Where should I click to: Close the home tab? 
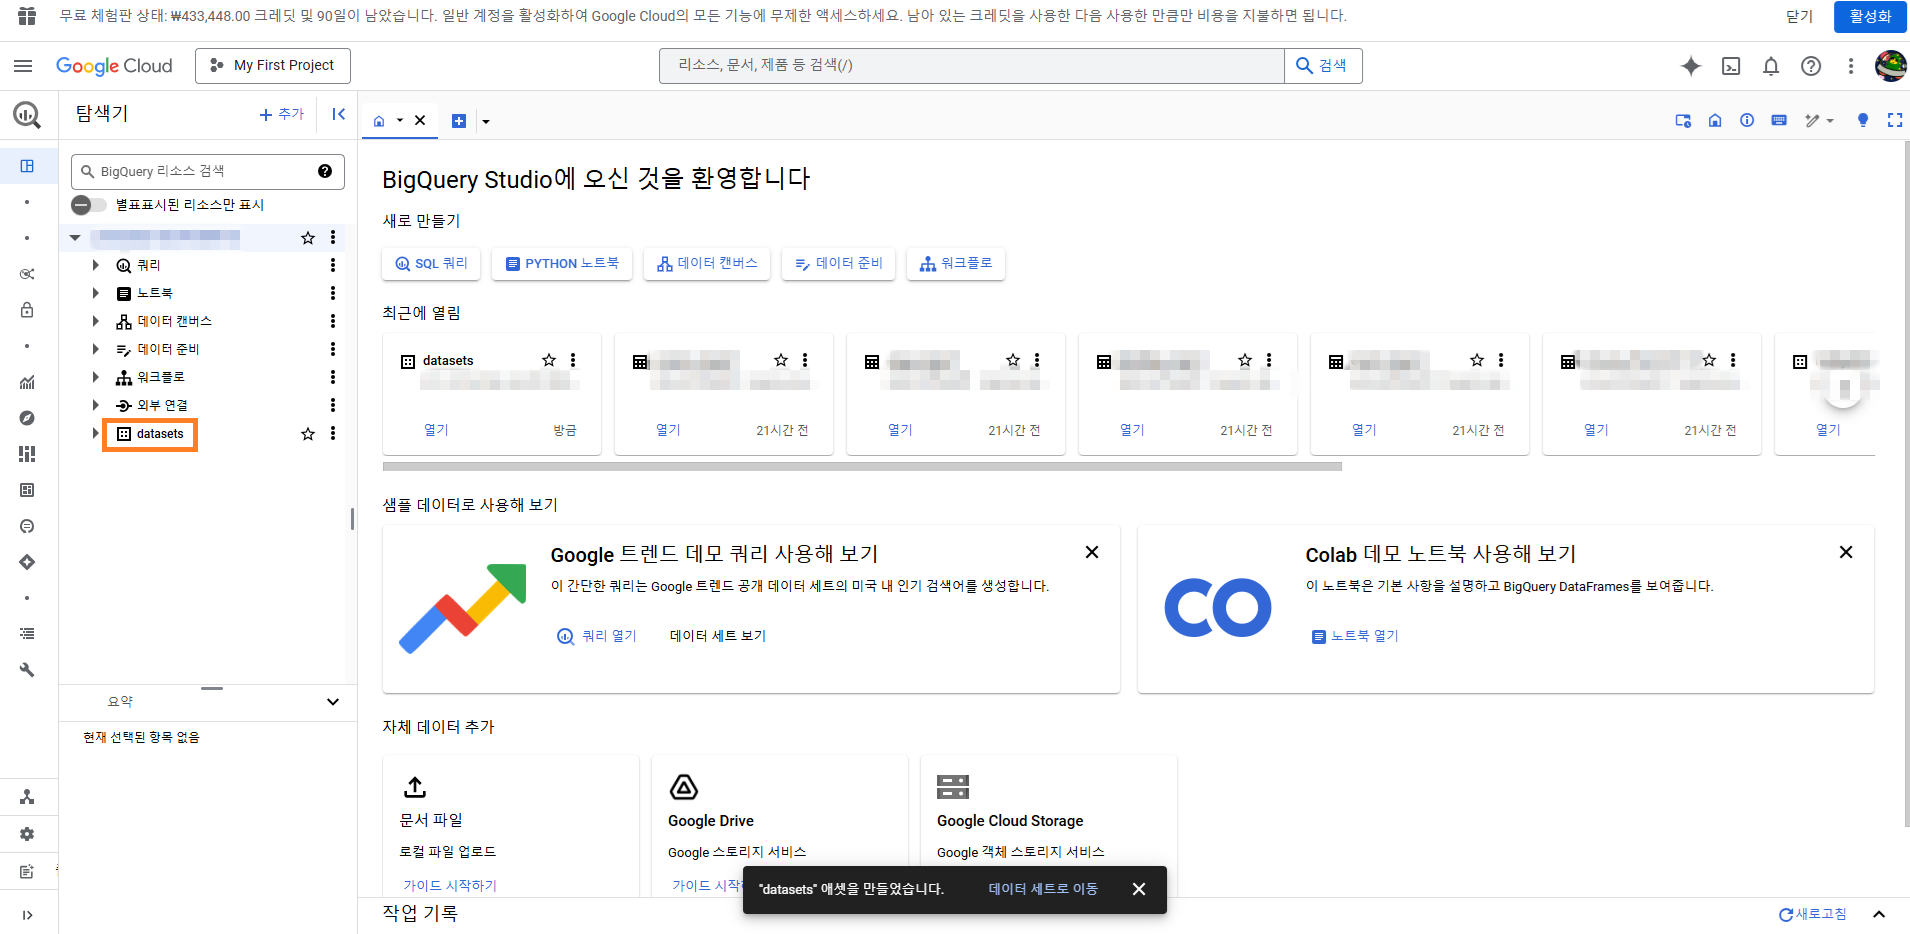click(x=420, y=121)
